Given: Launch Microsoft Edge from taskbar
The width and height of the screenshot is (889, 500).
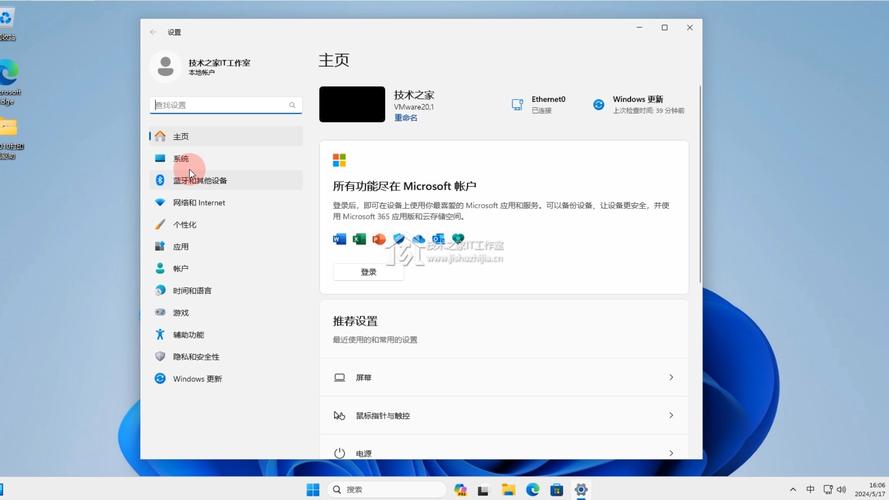Looking at the screenshot, I should click(532, 489).
